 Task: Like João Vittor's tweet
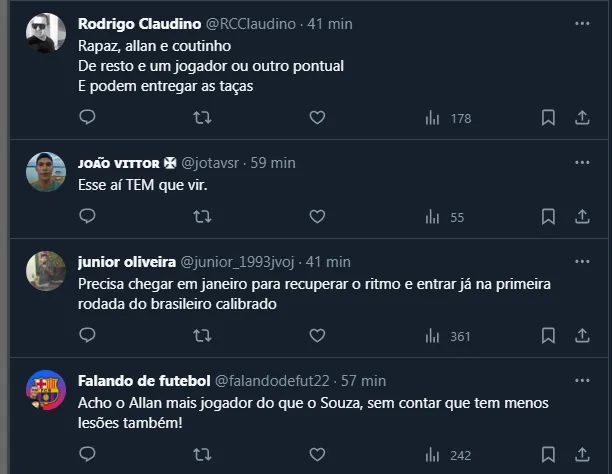[x=317, y=217]
